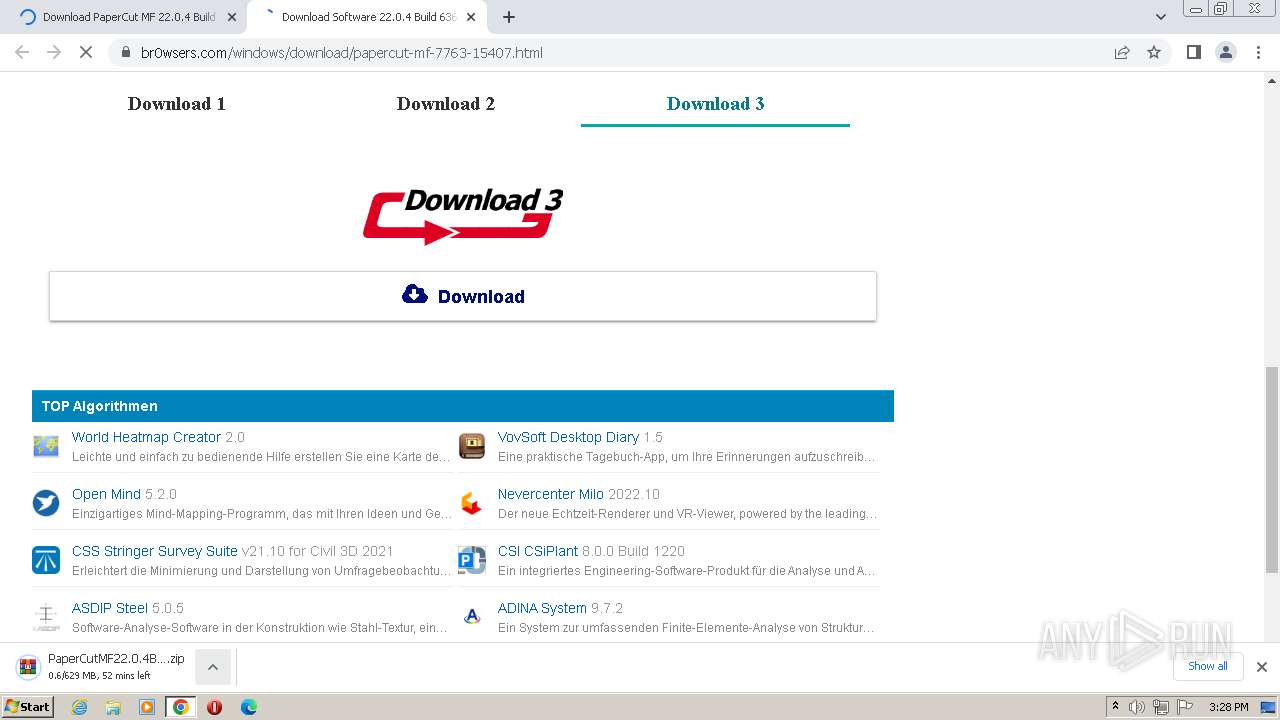Stop loading the page
Viewport: 1280px width, 720px height.
[x=86, y=52]
